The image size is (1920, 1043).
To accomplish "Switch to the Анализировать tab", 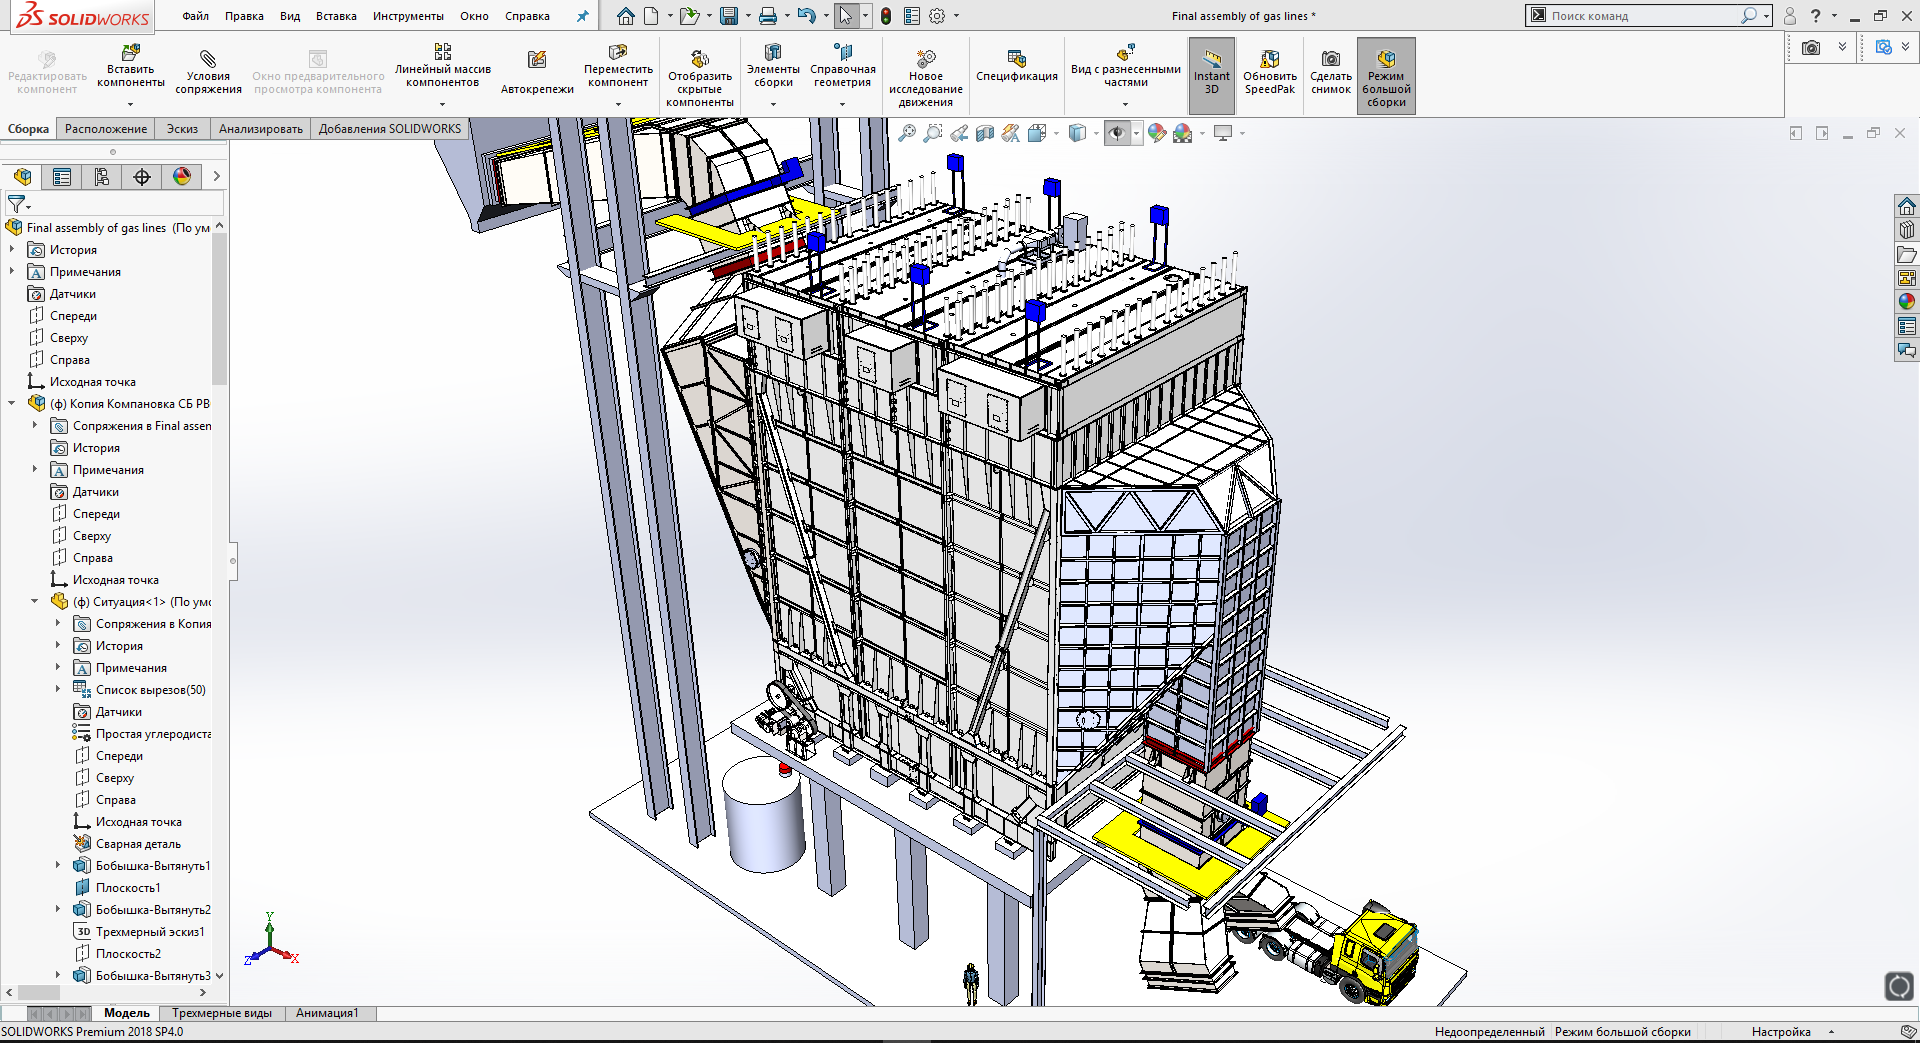I will (260, 129).
